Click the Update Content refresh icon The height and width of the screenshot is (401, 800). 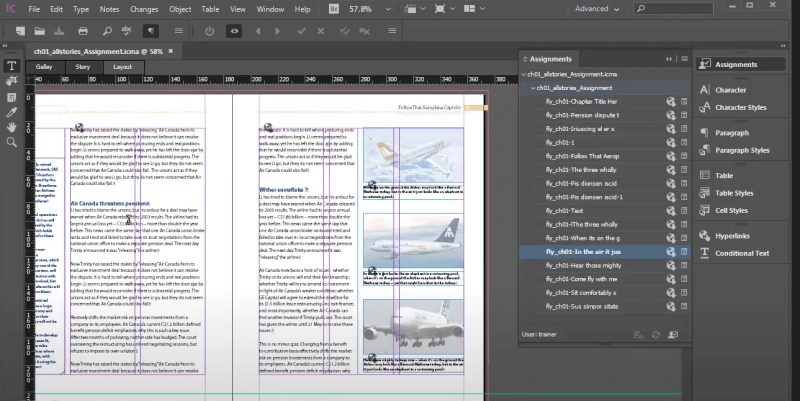pyautogui.click(x=656, y=335)
